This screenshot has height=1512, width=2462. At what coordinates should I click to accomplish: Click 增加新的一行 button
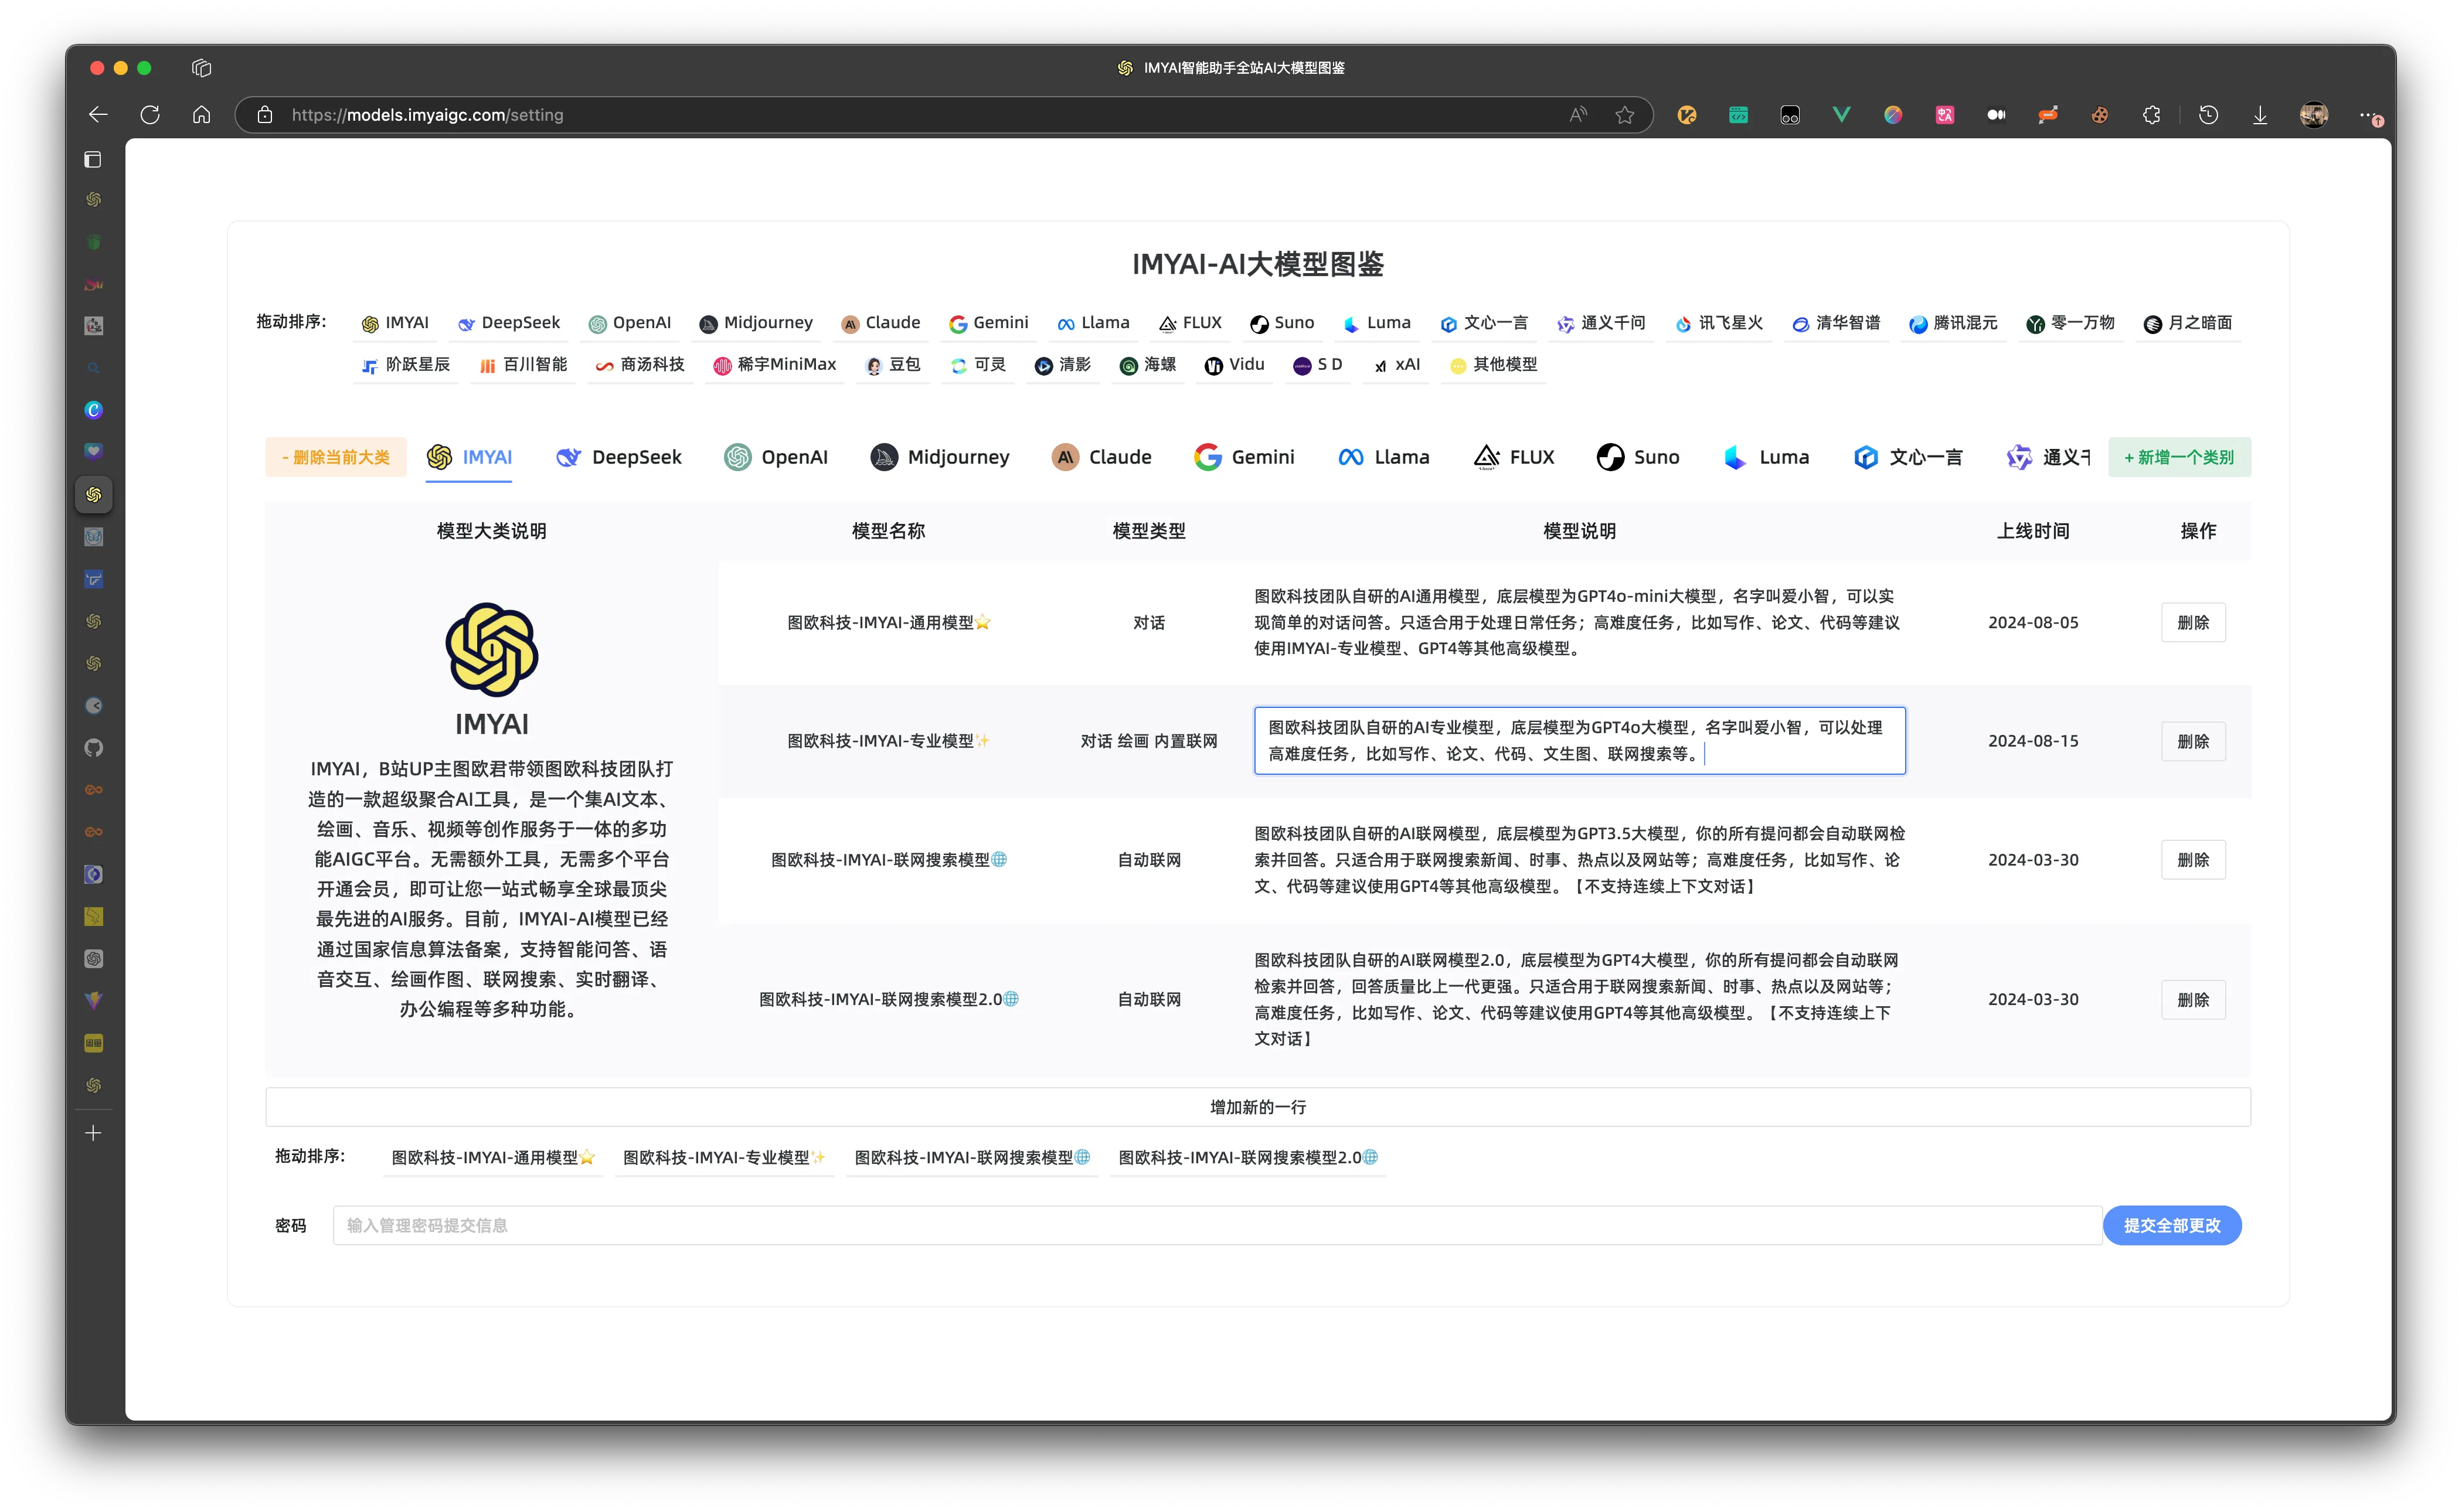click(x=1258, y=1107)
